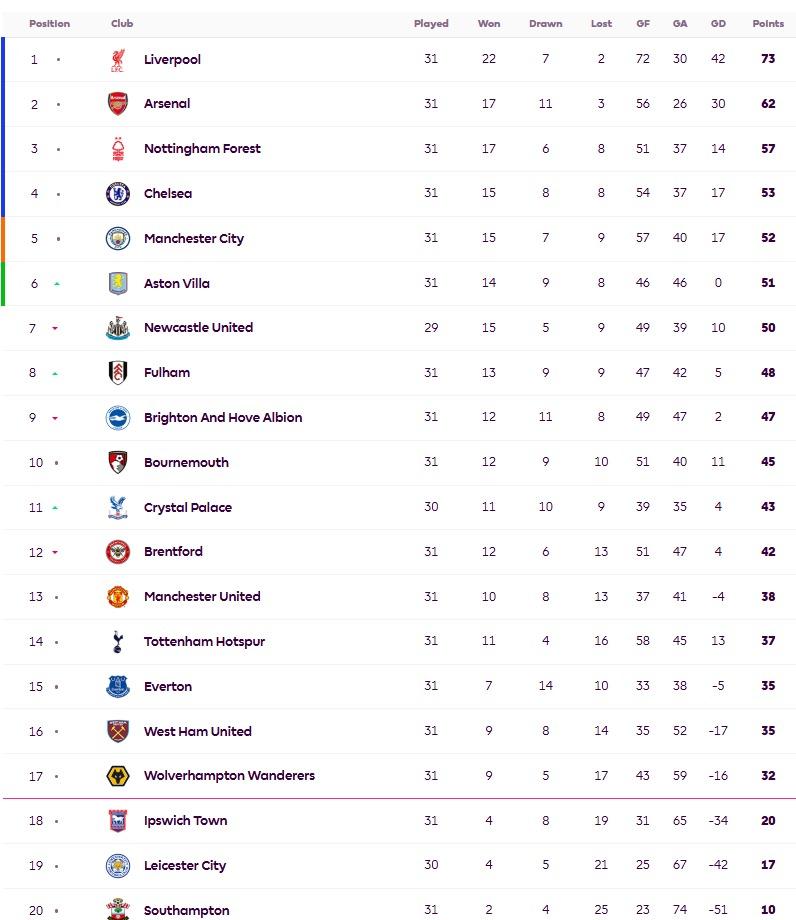The image size is (796, 920).
Task: Open the Crystal Palace club link
Action: click(187, 508)
